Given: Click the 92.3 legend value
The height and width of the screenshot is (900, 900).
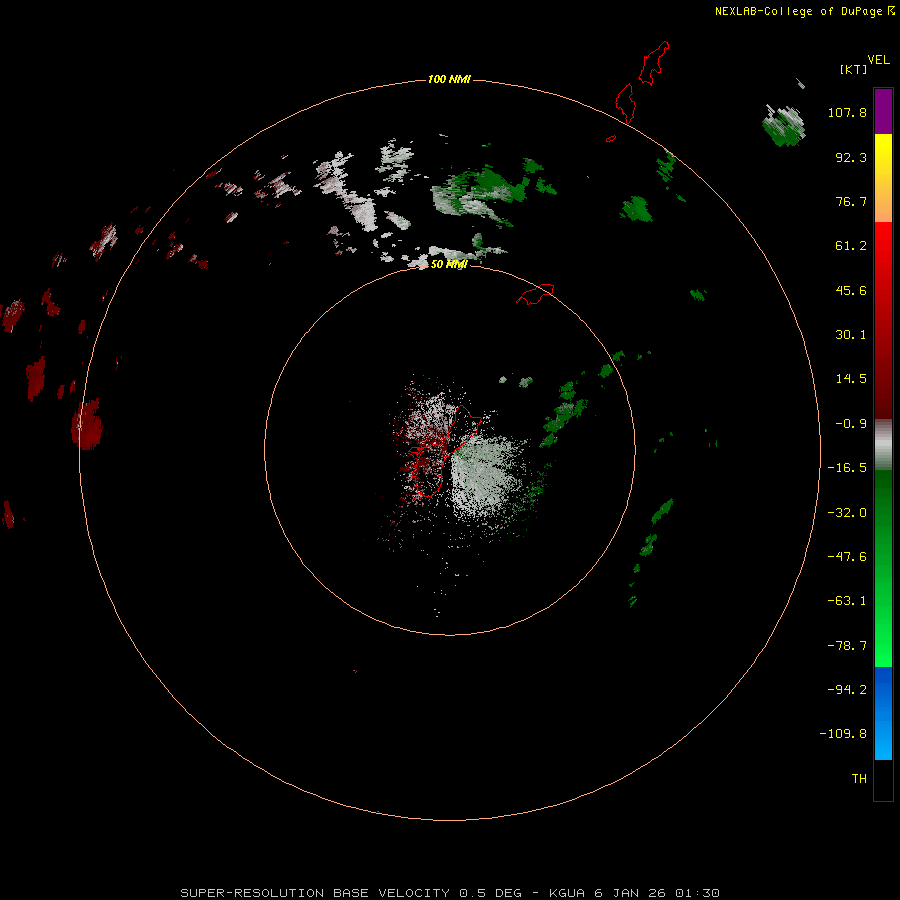Looking at the screenshot, I should [x=851, y=157].
